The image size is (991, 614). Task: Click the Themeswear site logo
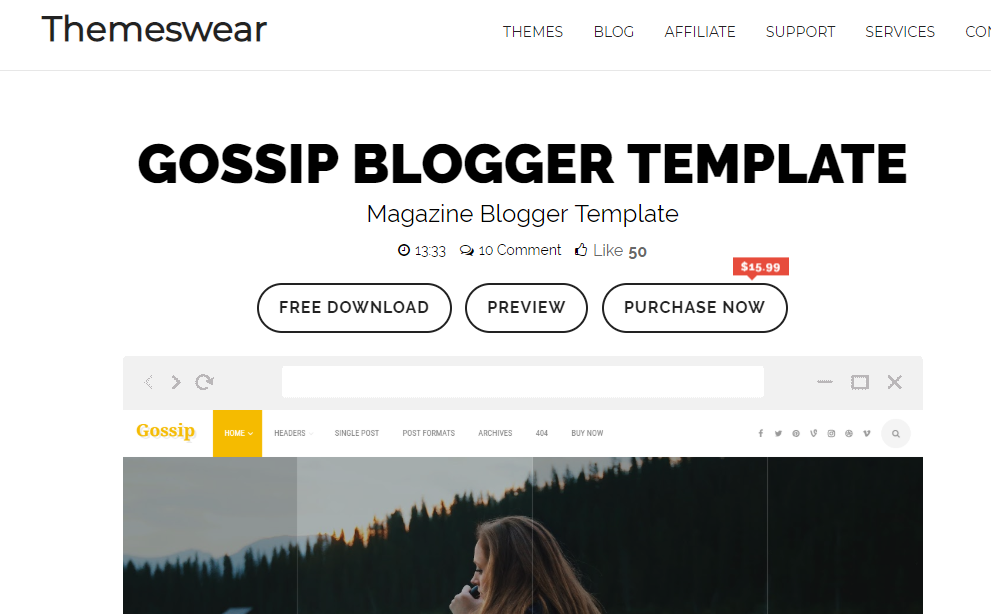pos(154,29)
